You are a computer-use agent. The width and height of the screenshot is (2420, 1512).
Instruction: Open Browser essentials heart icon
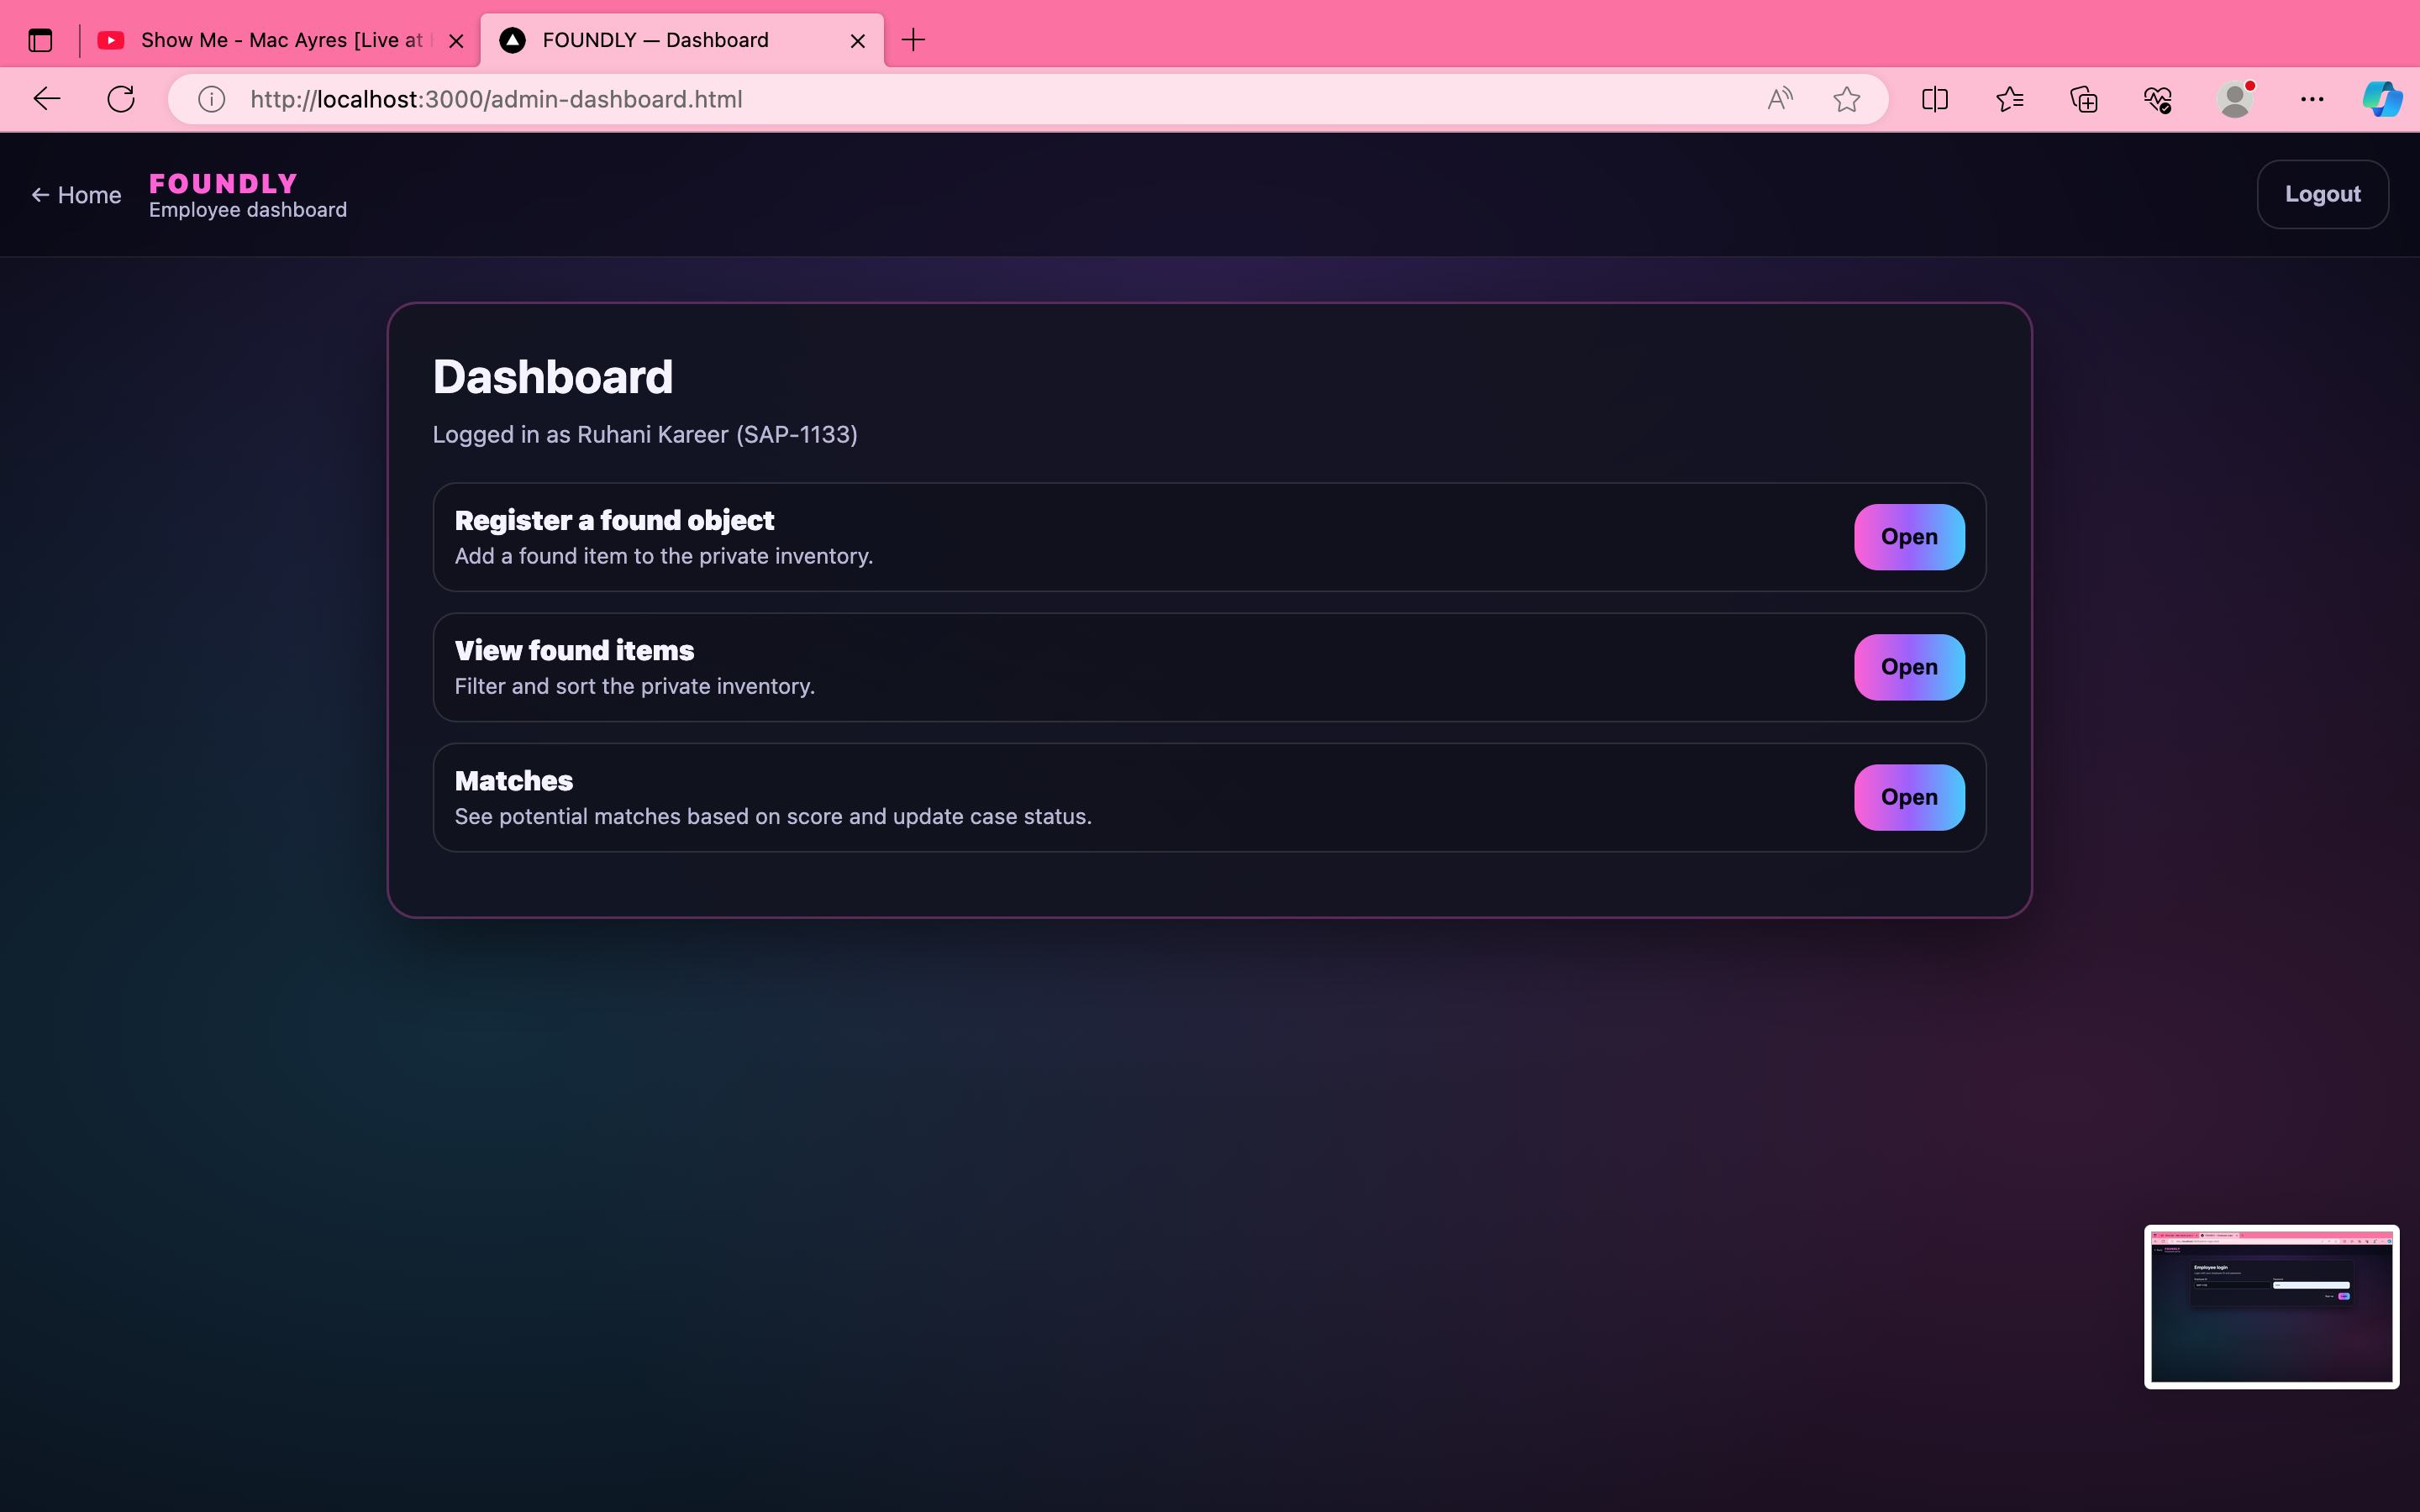2158,99
